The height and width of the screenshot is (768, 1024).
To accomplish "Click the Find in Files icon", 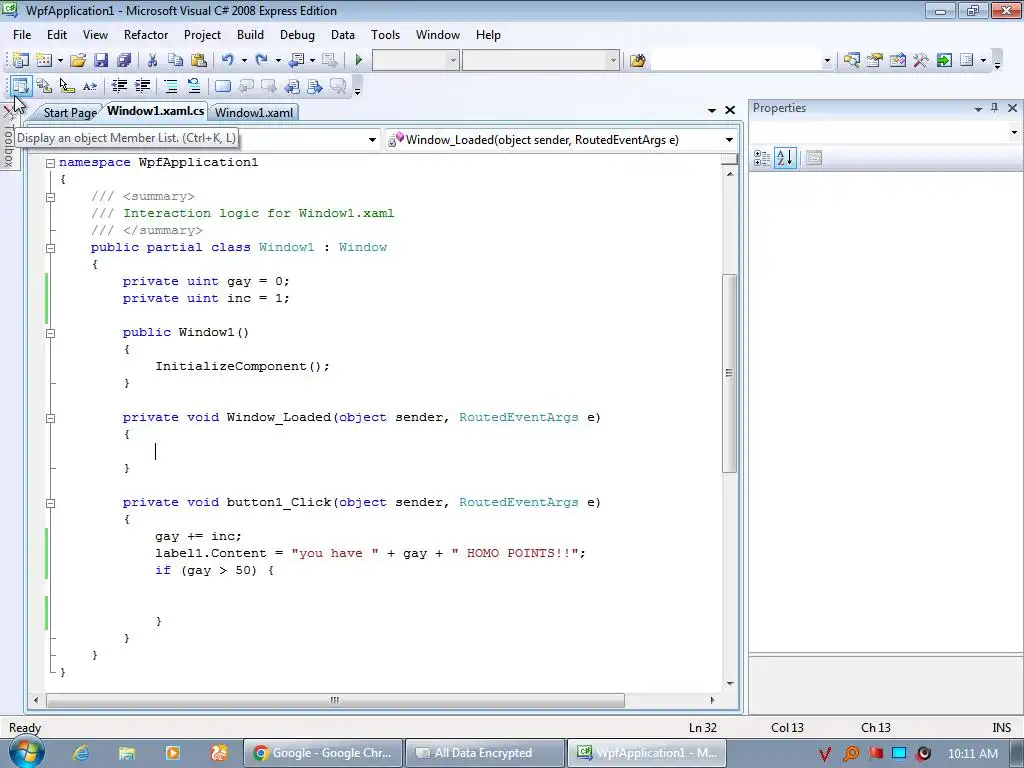I will coord(637,61).
